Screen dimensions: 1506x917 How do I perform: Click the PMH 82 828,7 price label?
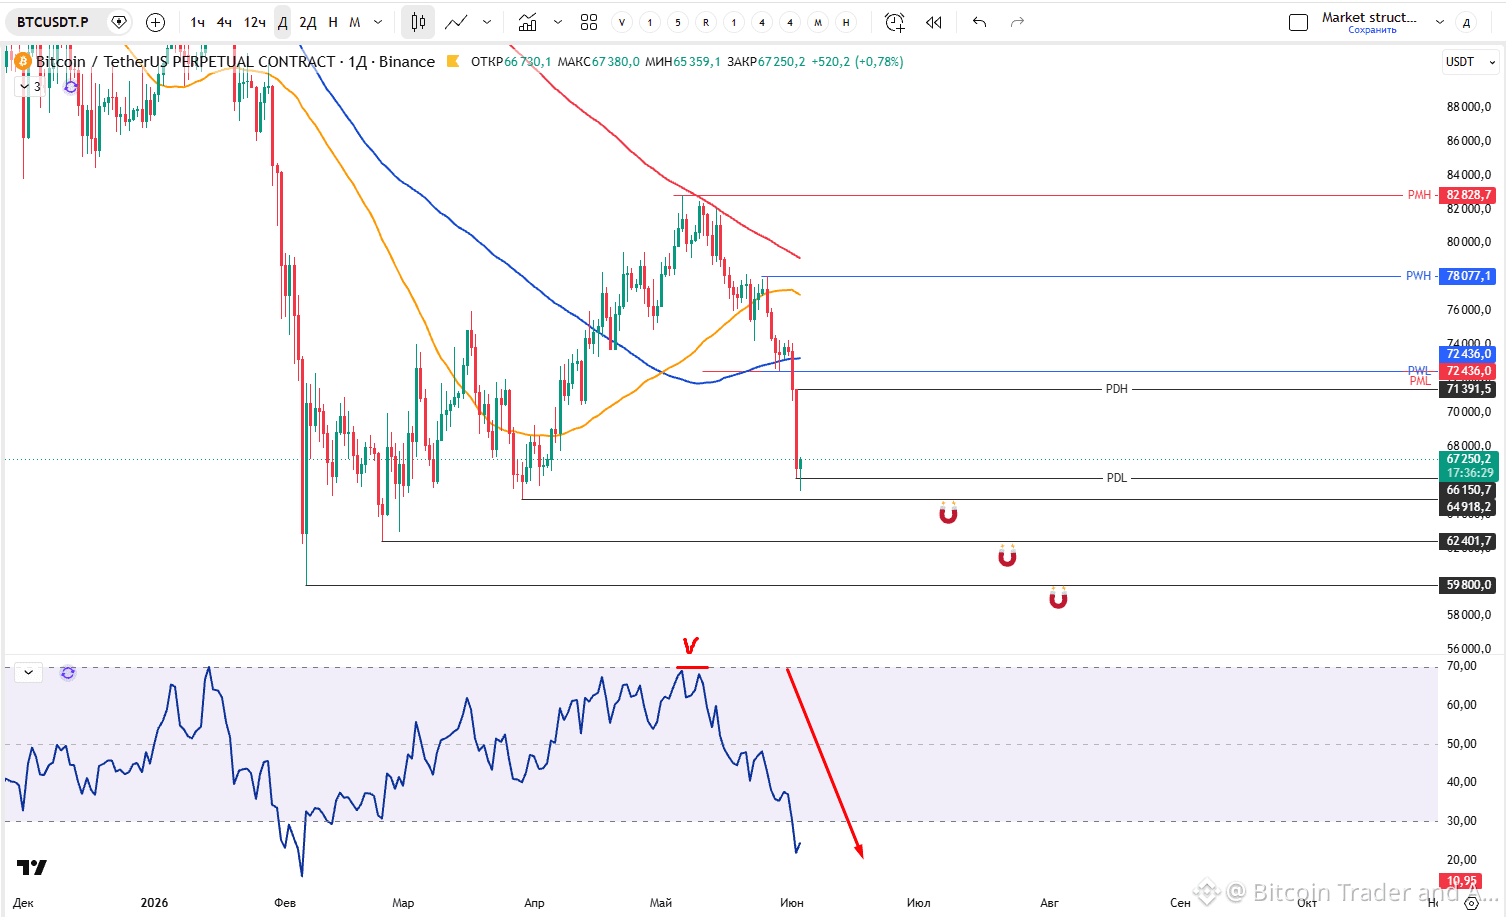[x=1467, y=195]
